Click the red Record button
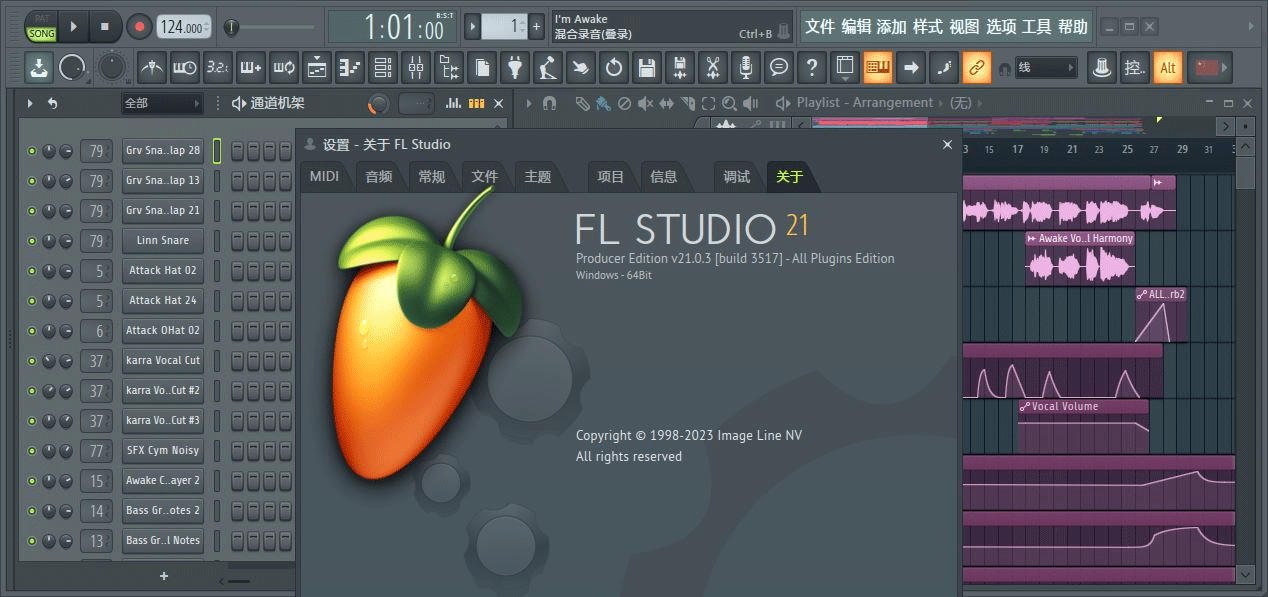 click(x=139, y=27)
